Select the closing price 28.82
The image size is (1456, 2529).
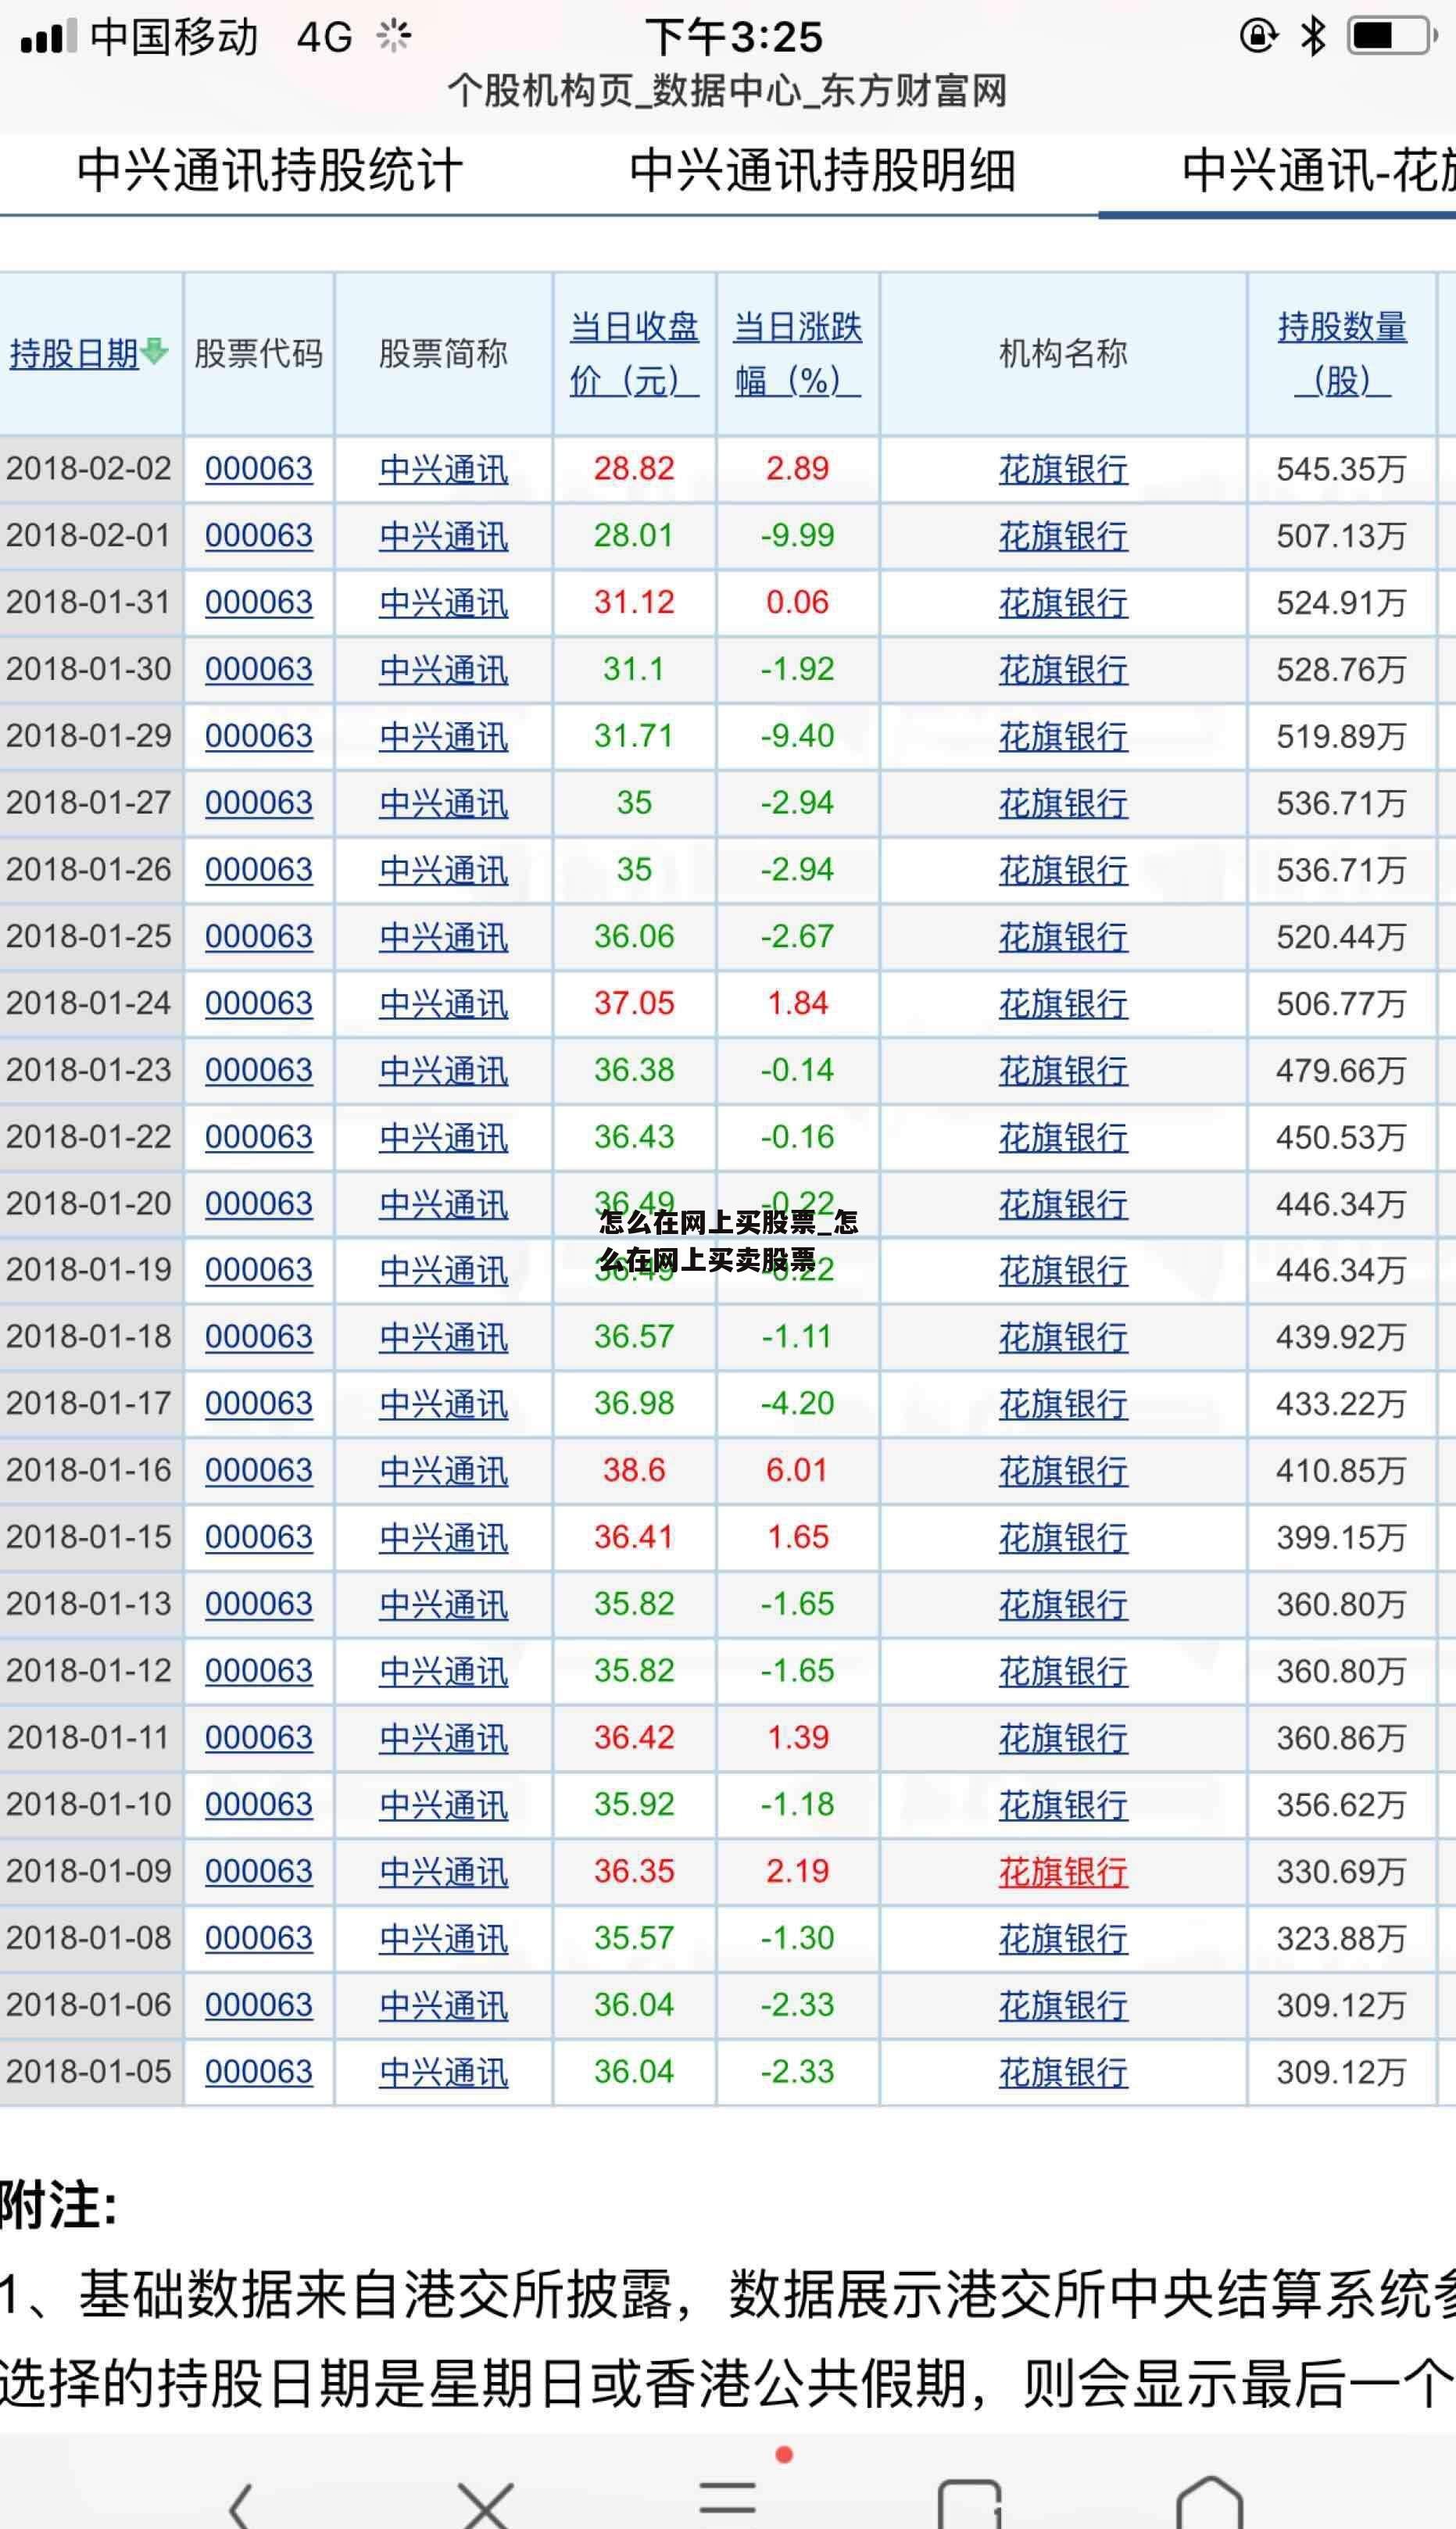(634, 468)
